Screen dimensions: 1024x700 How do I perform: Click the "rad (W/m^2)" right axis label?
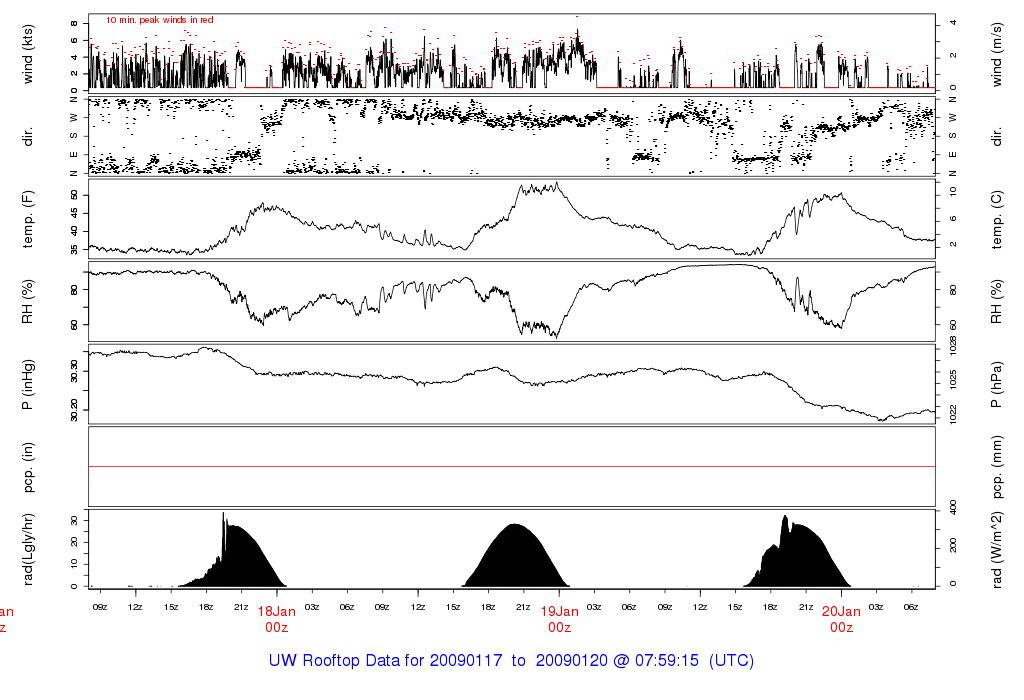997,549
